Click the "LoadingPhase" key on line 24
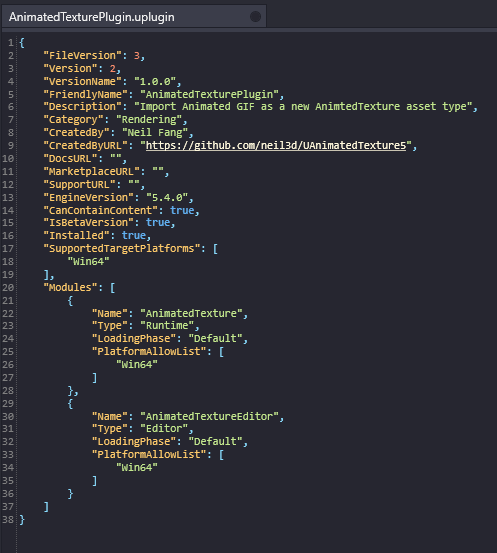497x553 pixels. (134, 339)
